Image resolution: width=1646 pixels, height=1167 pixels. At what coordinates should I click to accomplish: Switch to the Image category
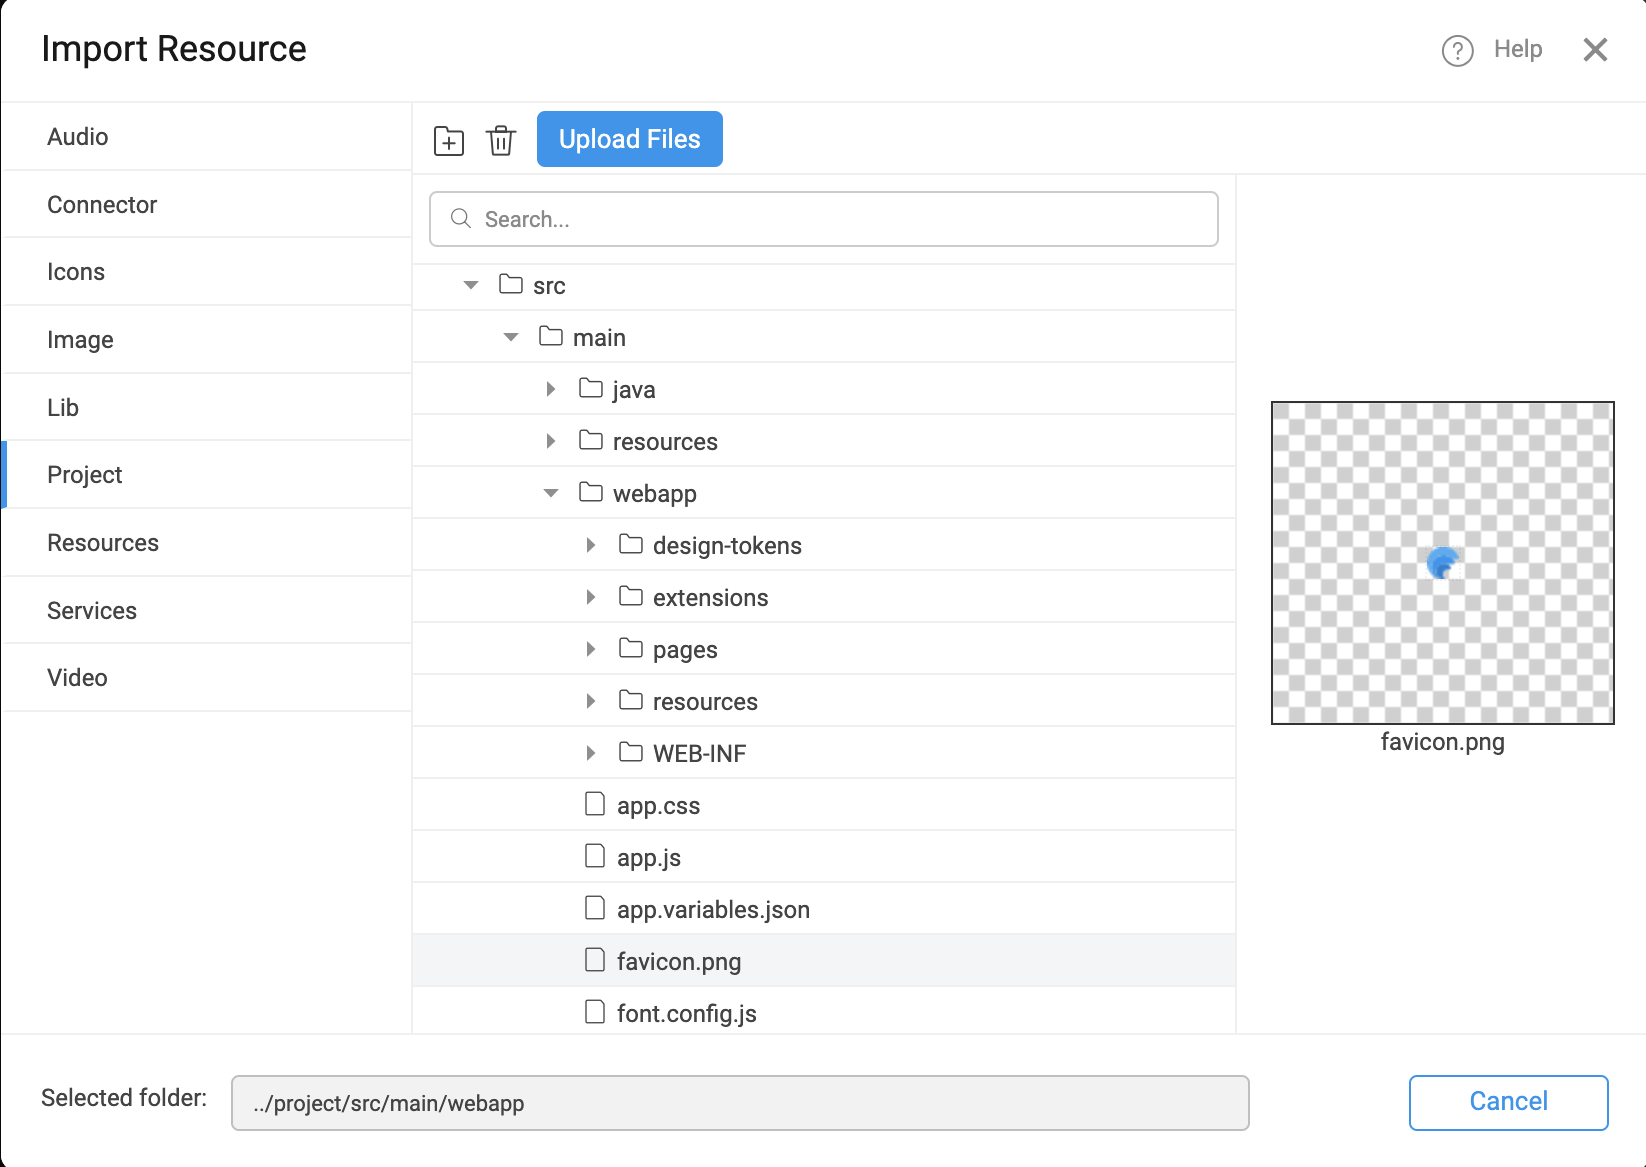click(x=80, y=339)
